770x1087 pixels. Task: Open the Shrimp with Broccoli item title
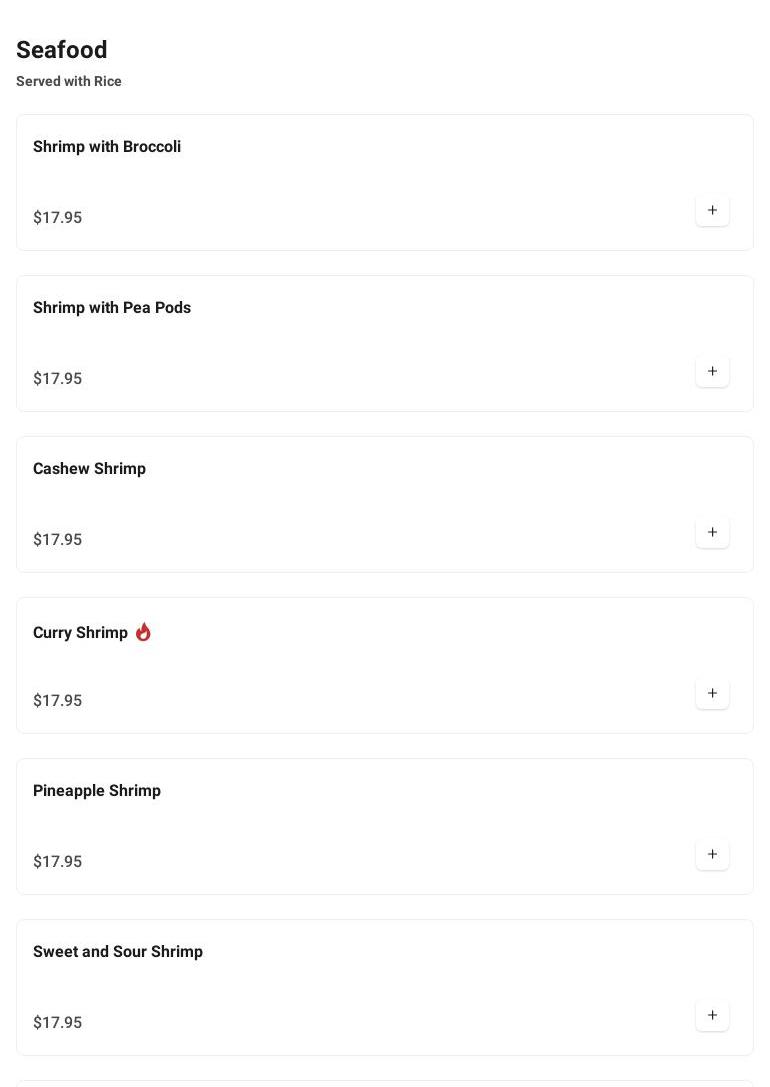[107, 147]
